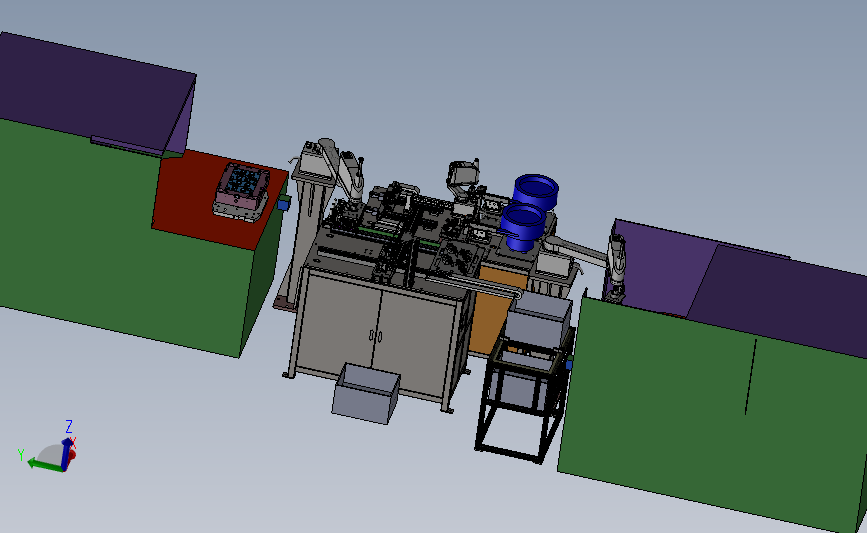The image size is (867, 533).
Task: Click the blue Z axis of the triad
Action: [67, 453]
